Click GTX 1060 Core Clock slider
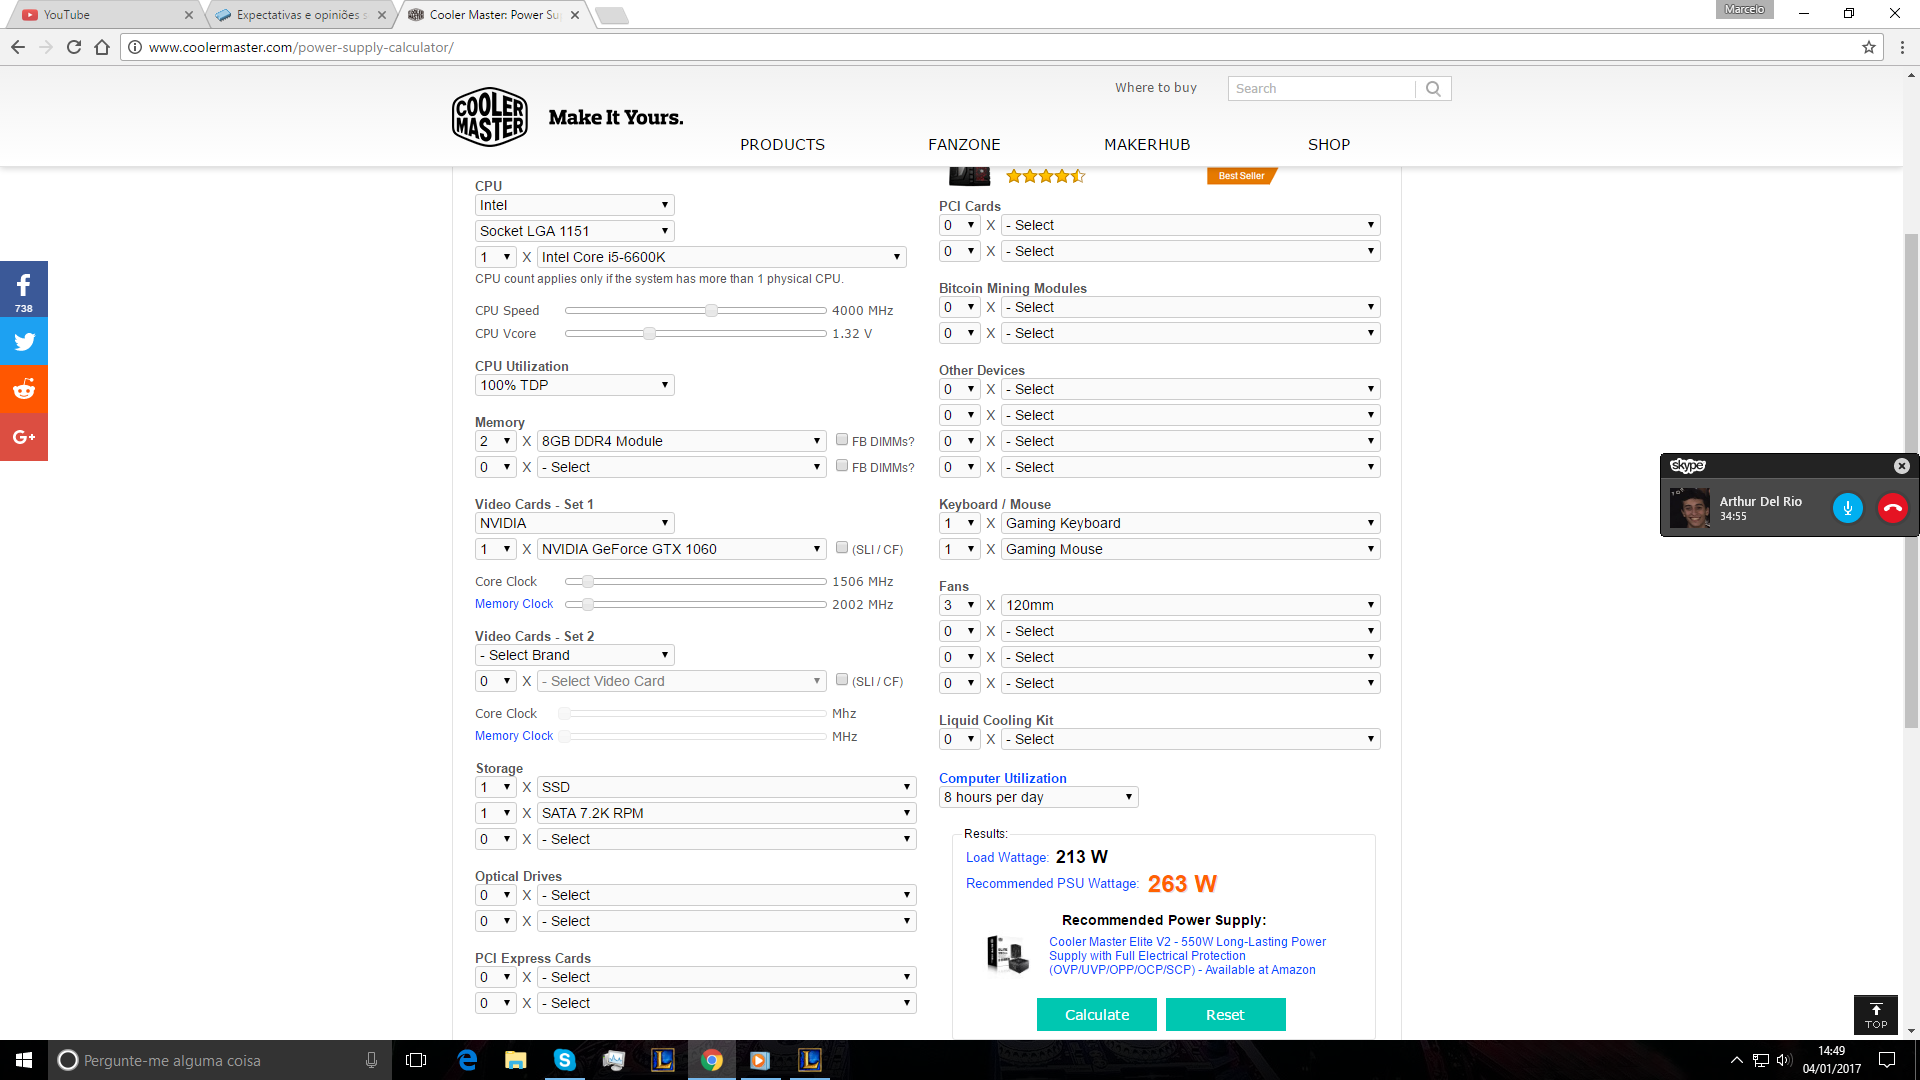The height and width of the screenshot is (1080, 1920). click(x=588, y=581)
